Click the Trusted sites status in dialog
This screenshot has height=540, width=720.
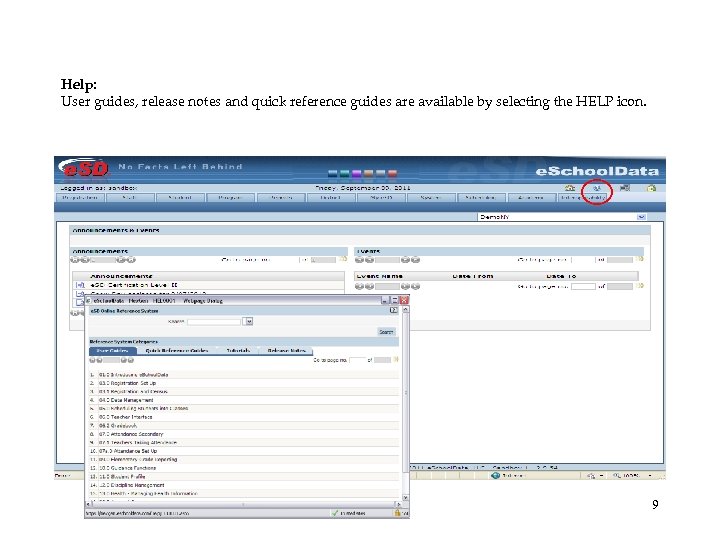tap(349, 513)
